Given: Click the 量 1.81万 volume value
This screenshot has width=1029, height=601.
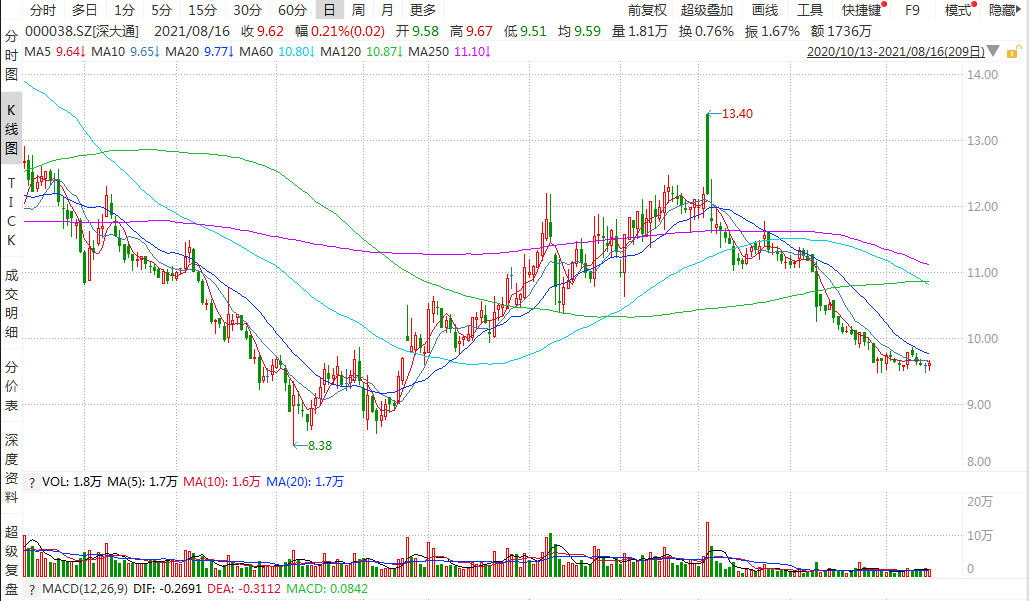Looking at the screenshot, I should pyautogui.click(x=639, y=31).
